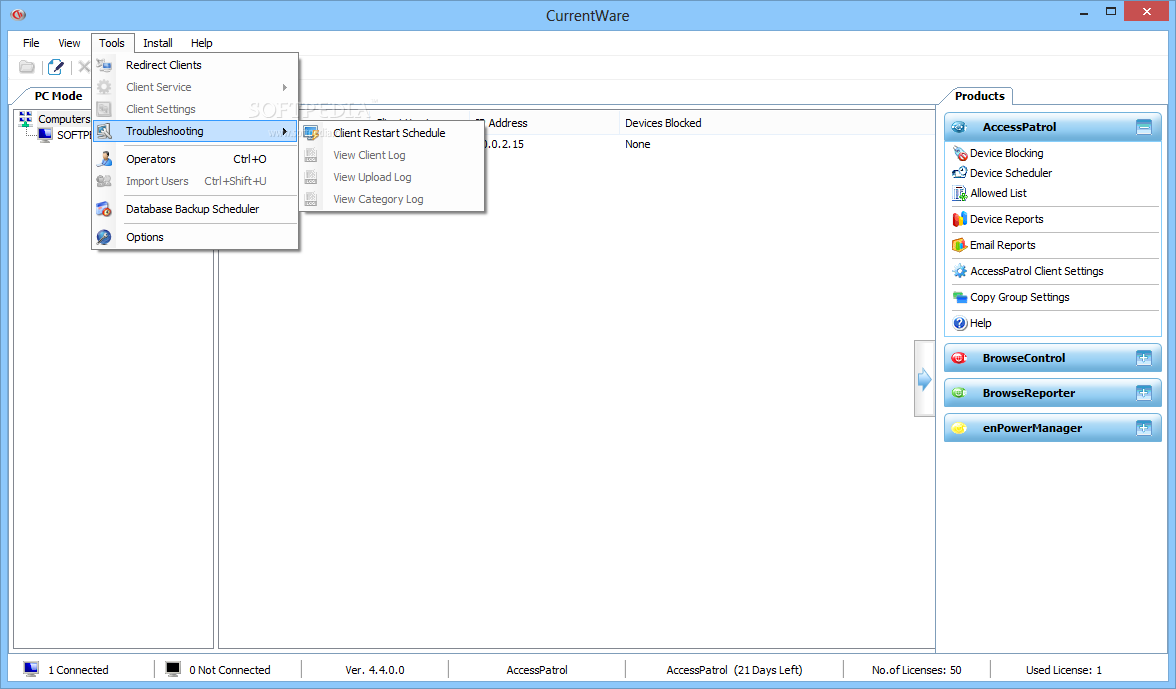
Task: Expand the BrowseReporter panel
Action: (x=1143, y=393)
